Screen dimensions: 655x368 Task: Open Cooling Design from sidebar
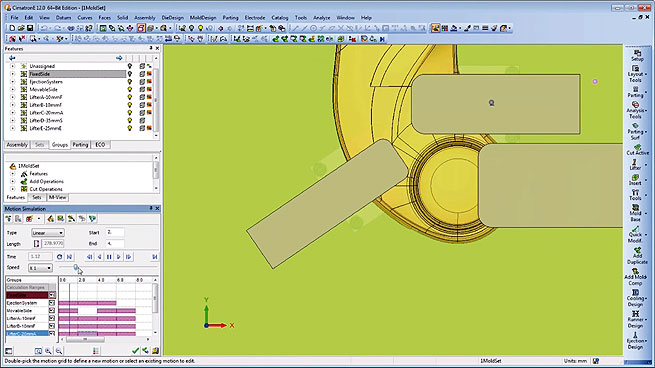pyautogui.click(x=635, y=298)
